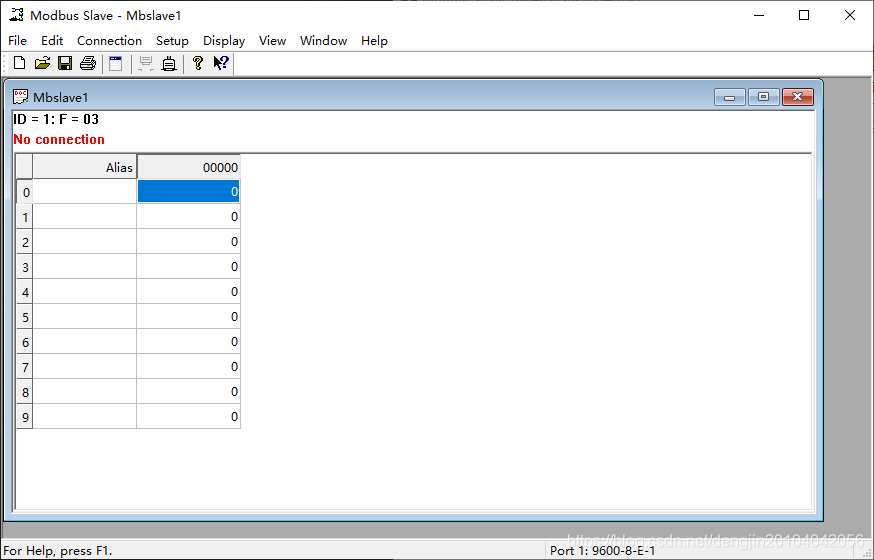Select the value cell in row 1
Image resolution: width=874 pixels, height=560 pixels.
(x=188, y=216)
